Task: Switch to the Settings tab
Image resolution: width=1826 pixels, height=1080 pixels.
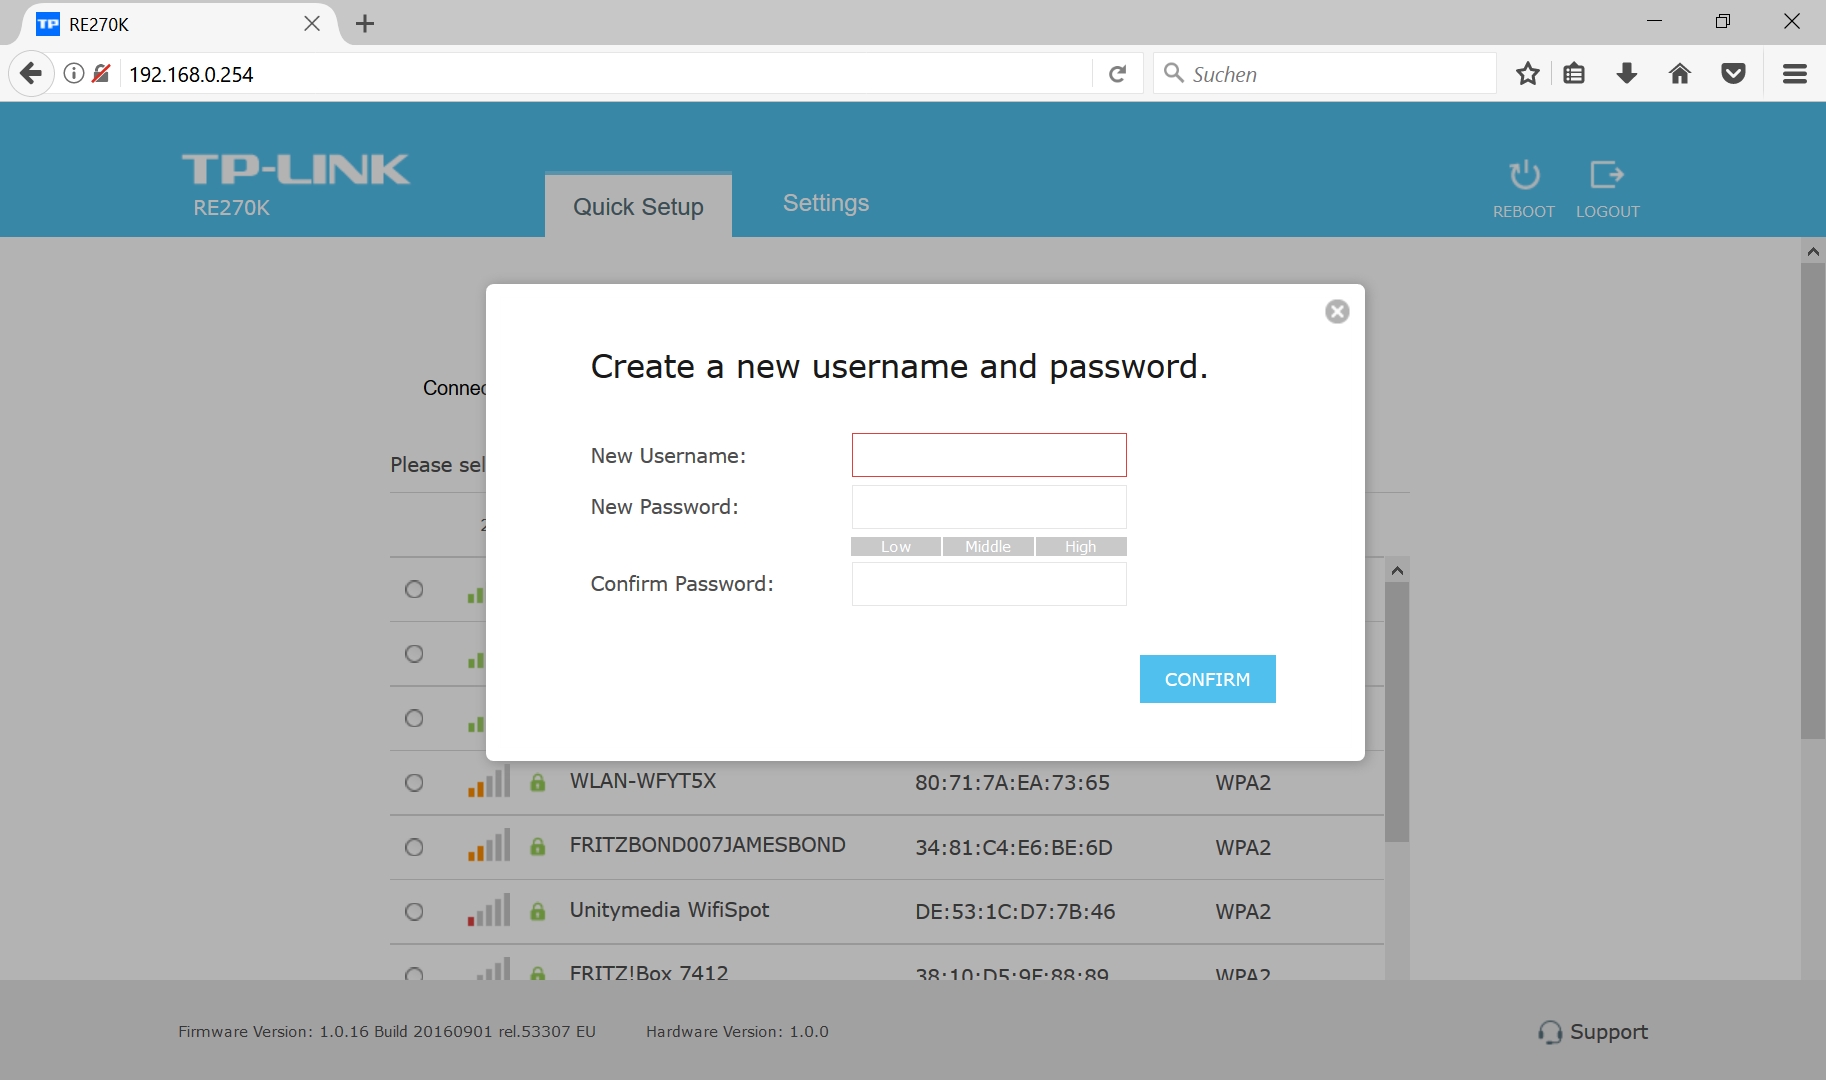Action: (x=826, y=204)
